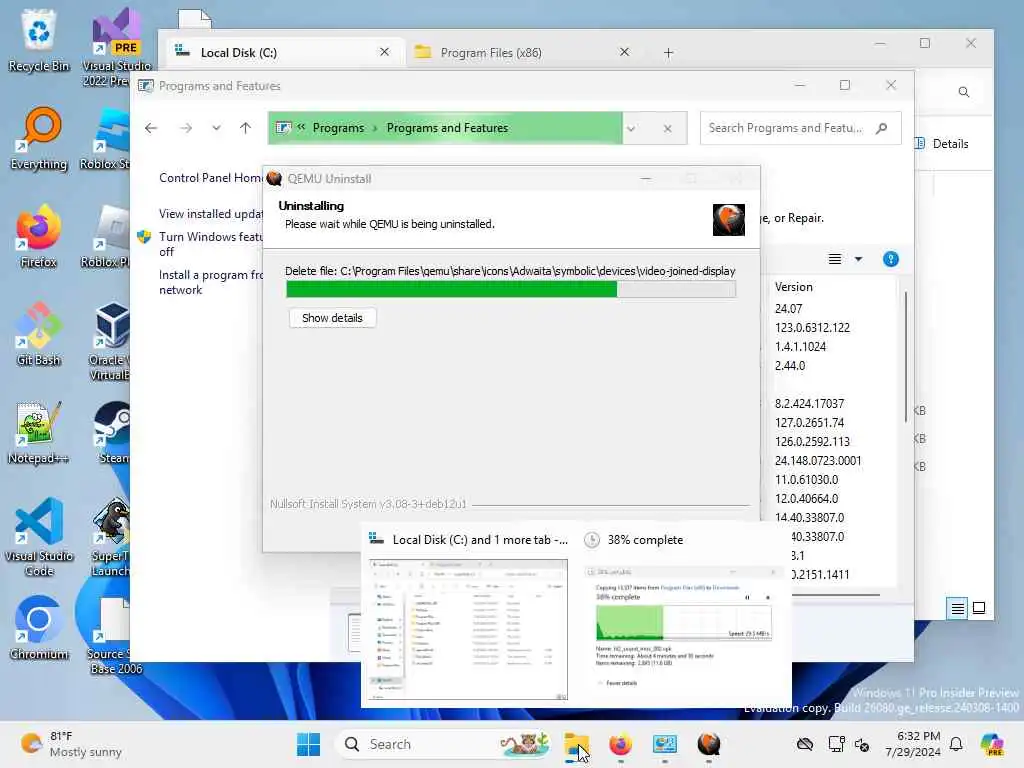Click Show details in QEMU Uninstall
Screen dimensions: 1024x768
pos(332,318)
